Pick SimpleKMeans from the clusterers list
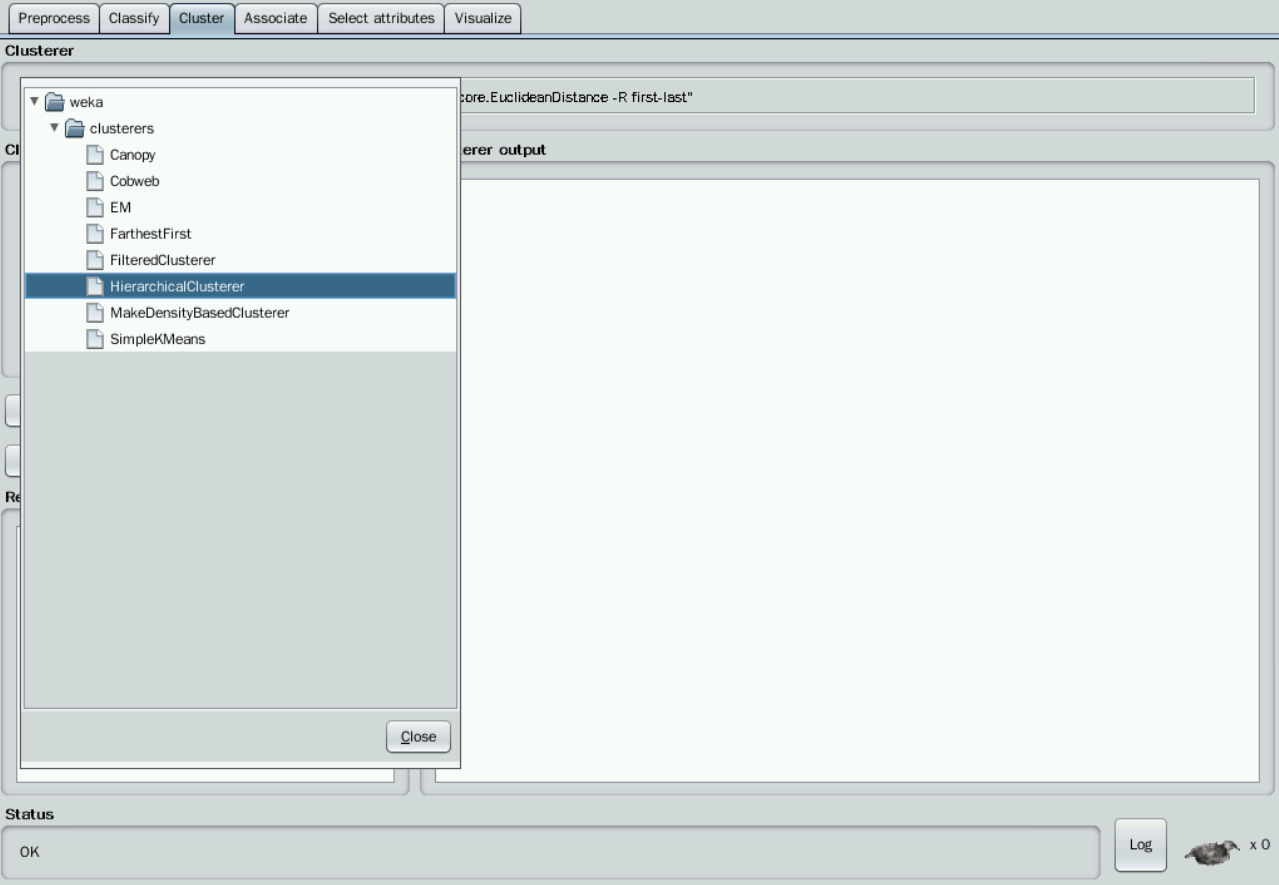 click(x=157, y=339)
